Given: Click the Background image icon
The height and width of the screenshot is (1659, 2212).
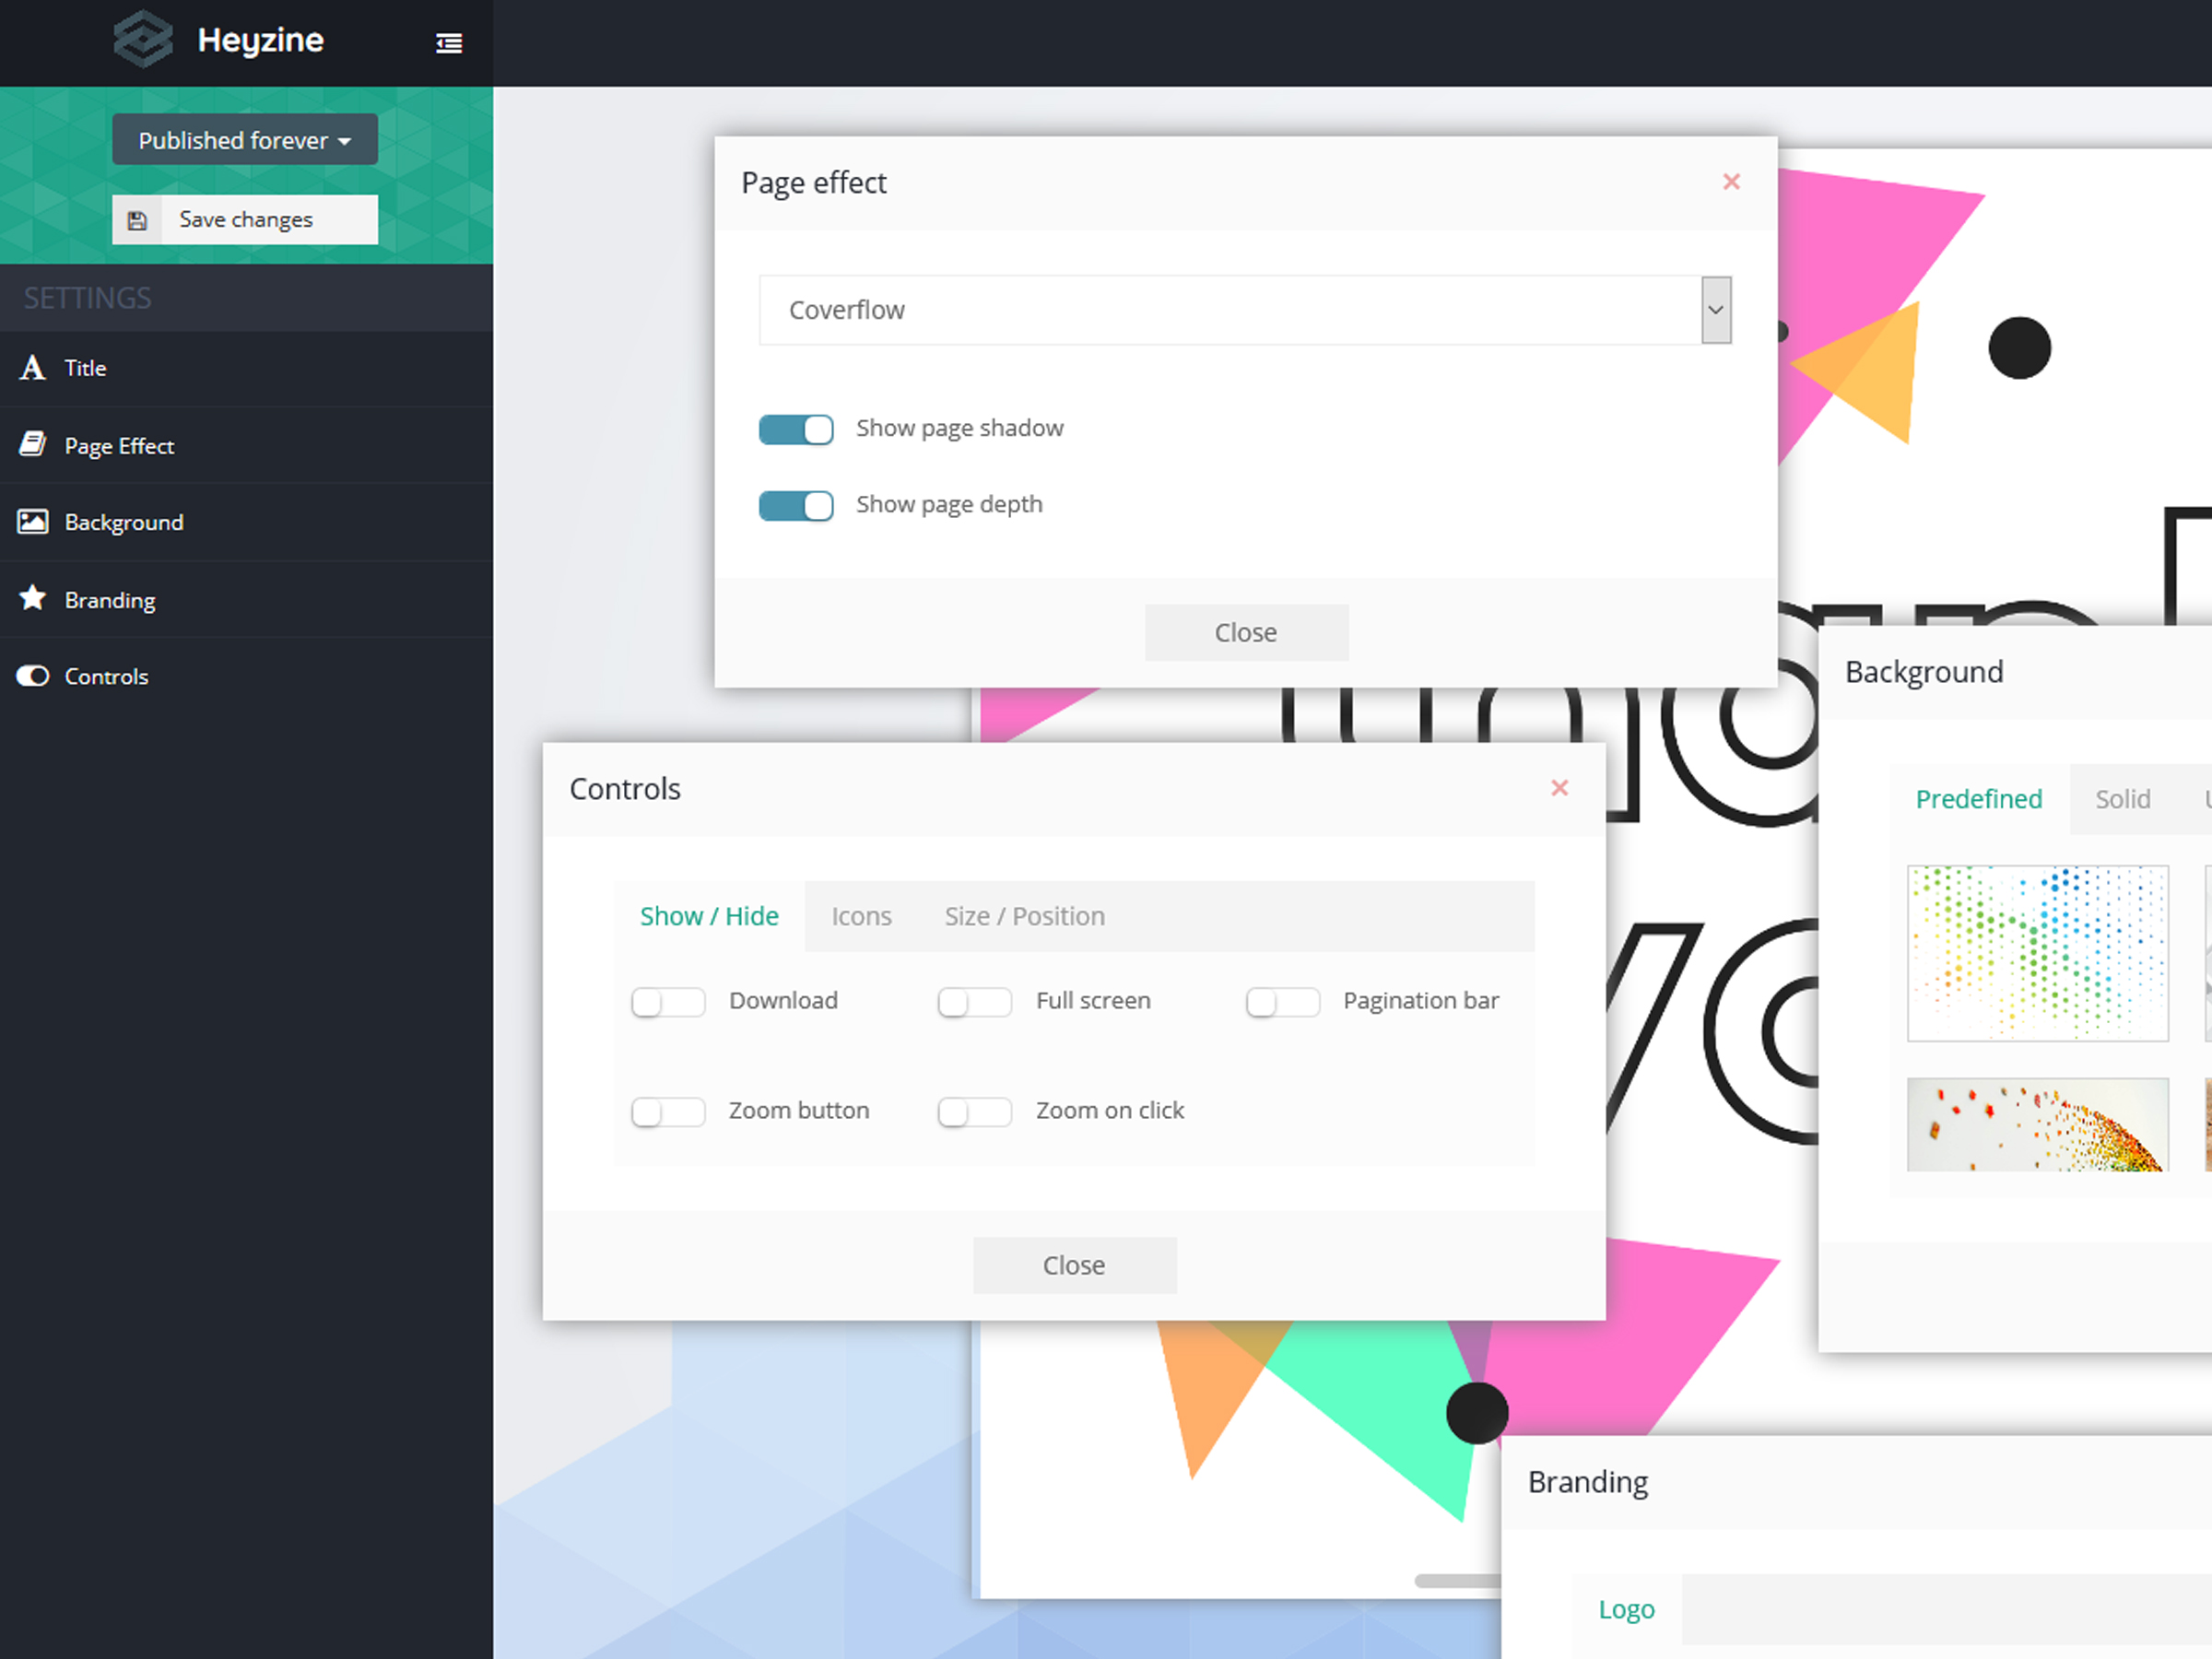Looking at the screenshot, I should (x=33, y=522).
